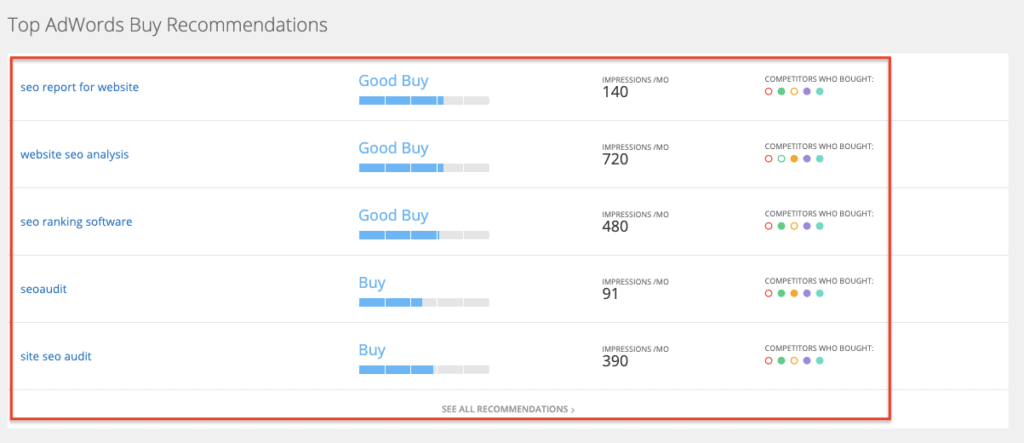Click the 390 impressions value for site seo audit
This screenshot has height=443, width=1024.
point(615,361)
